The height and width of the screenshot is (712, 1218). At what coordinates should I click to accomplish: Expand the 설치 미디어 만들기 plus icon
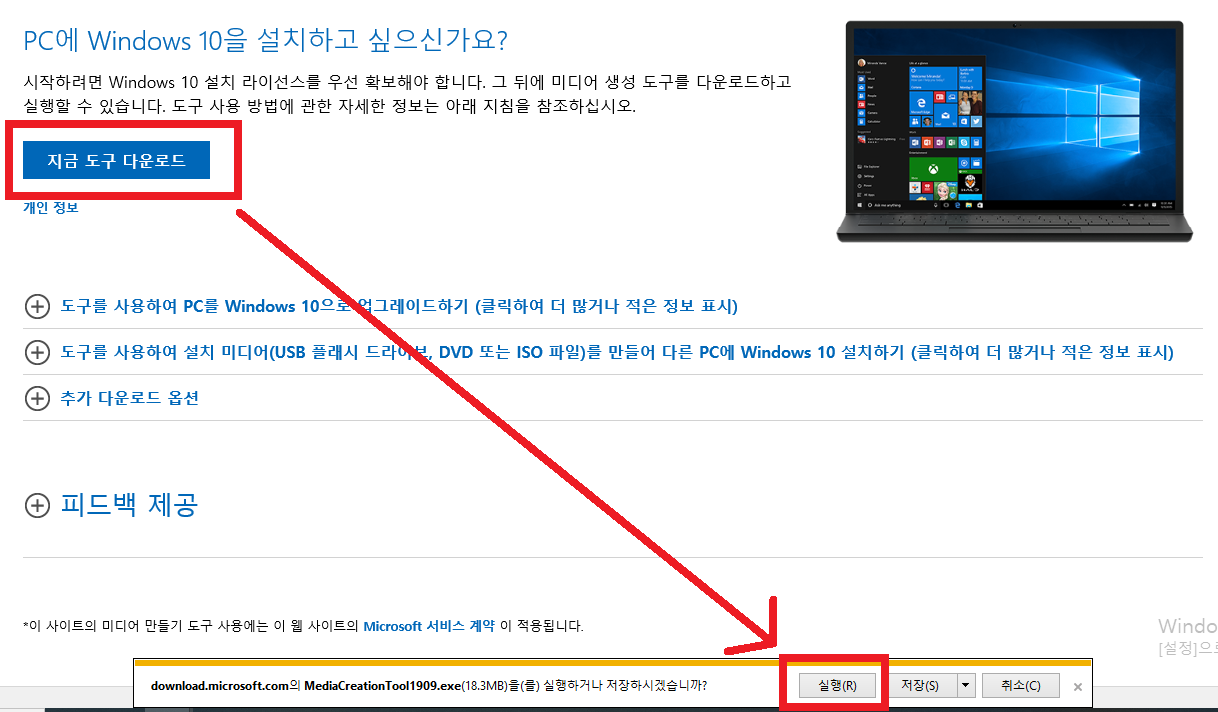(37, 352)
